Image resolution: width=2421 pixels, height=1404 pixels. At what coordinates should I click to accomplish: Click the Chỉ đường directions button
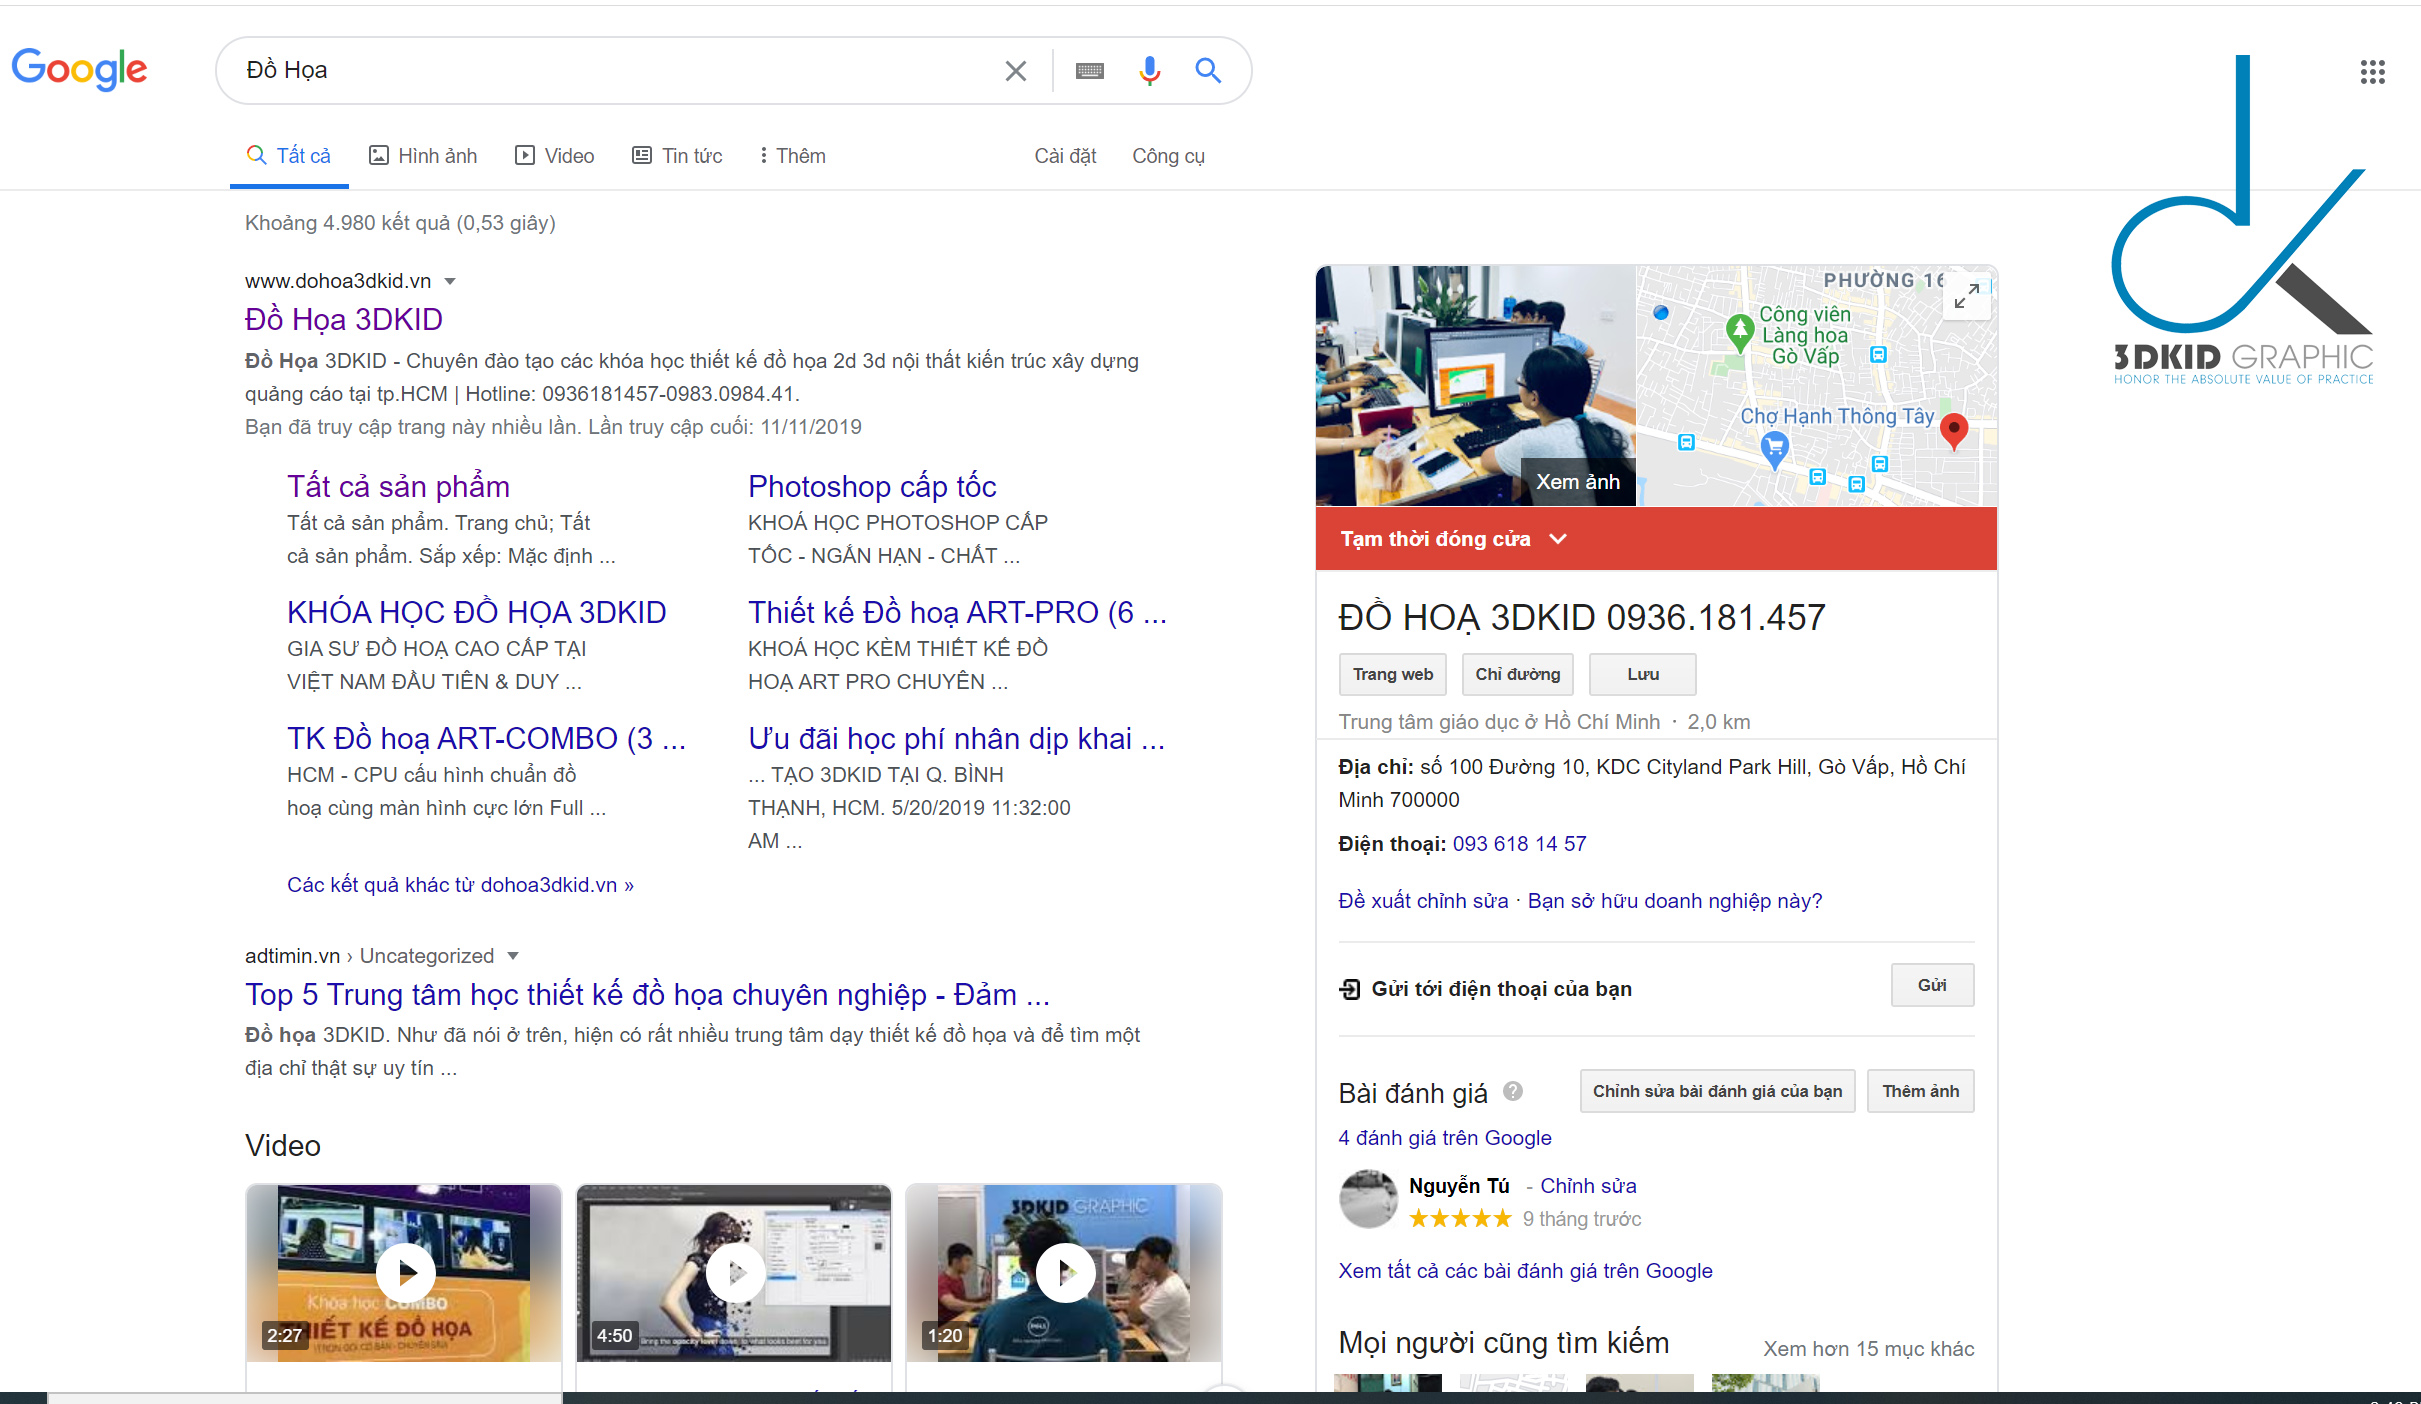[1517, 674]
